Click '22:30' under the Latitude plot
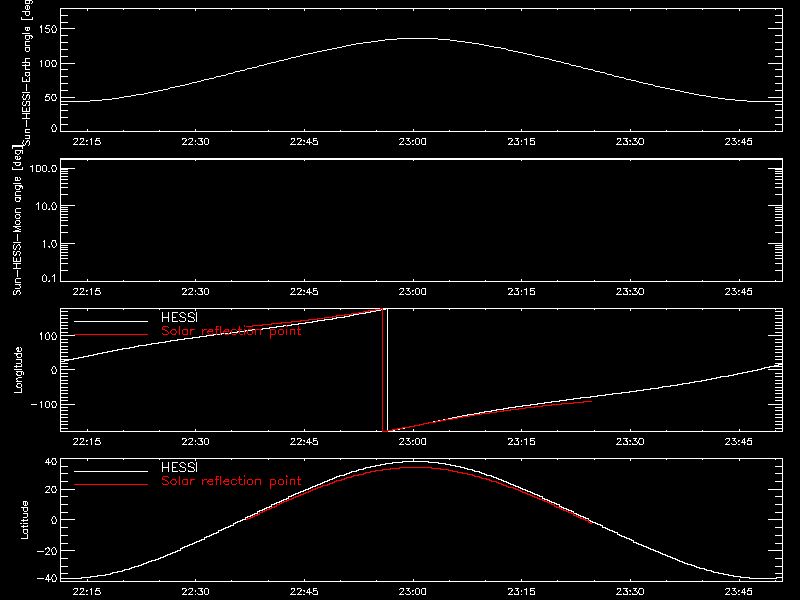 tap(195, 591)
